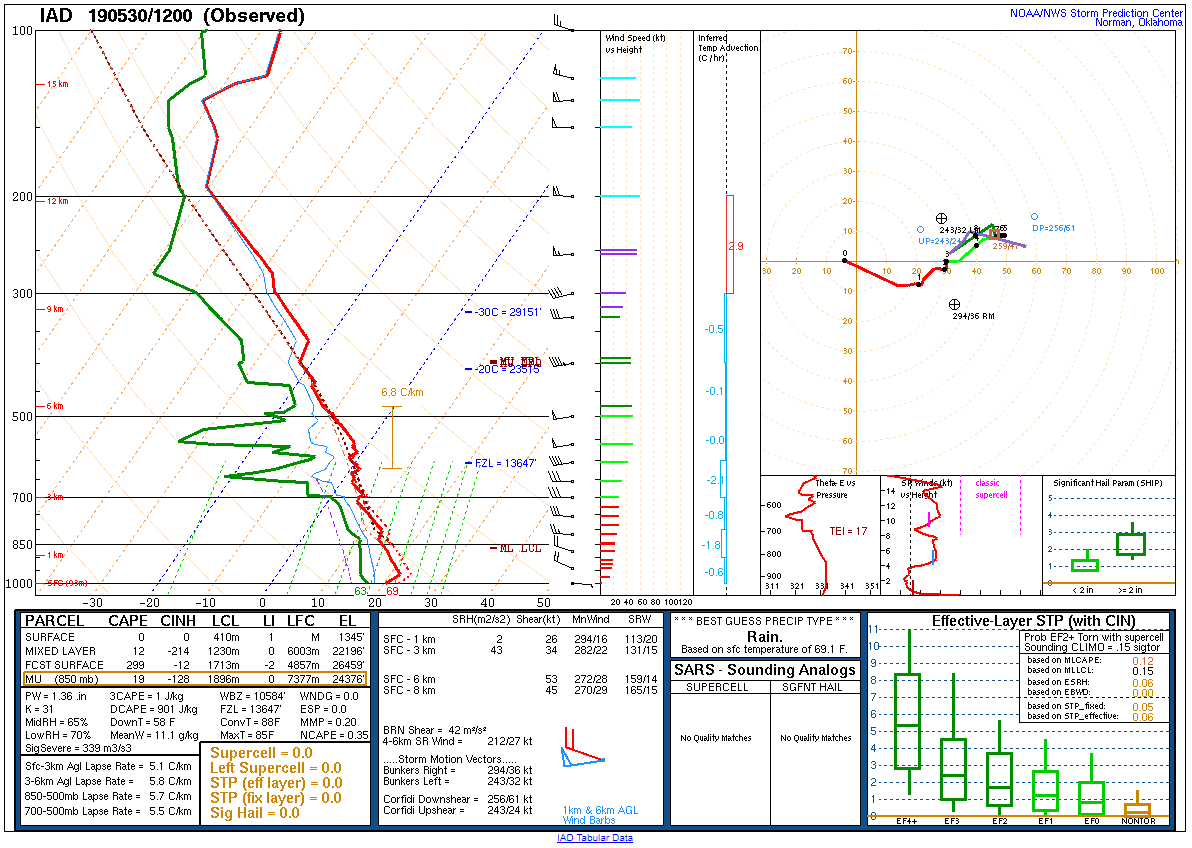Click the 4-6km SR Wind value row

[x=458, y=742]
